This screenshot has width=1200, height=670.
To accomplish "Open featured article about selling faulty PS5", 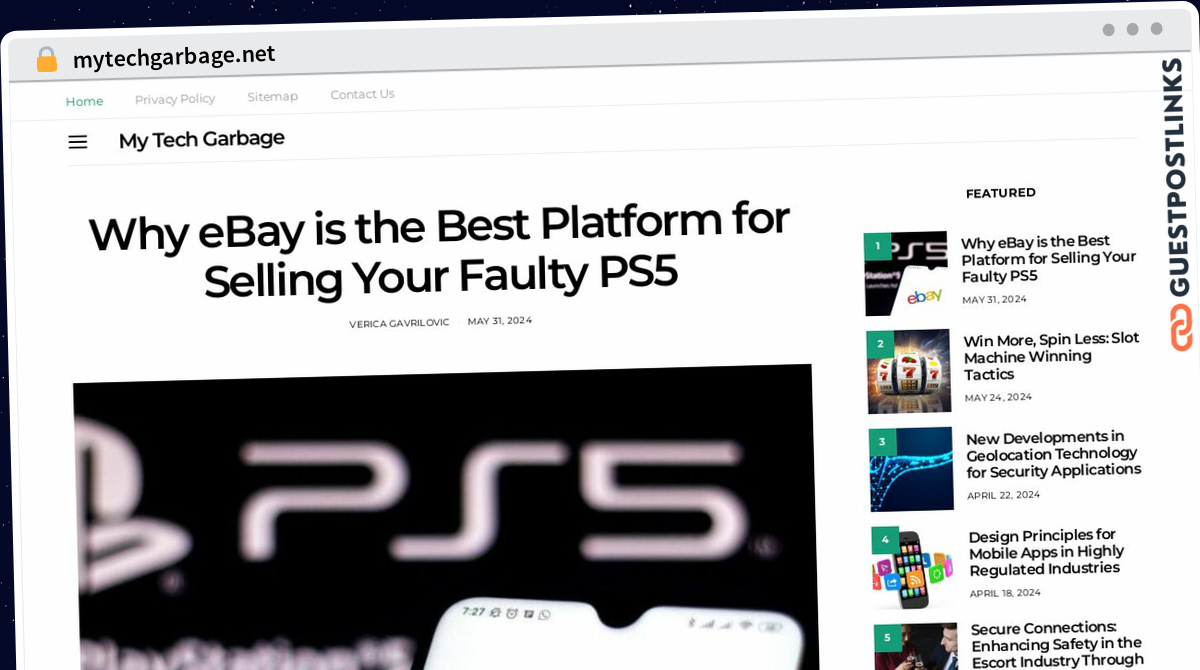I will pos(1048,259).
